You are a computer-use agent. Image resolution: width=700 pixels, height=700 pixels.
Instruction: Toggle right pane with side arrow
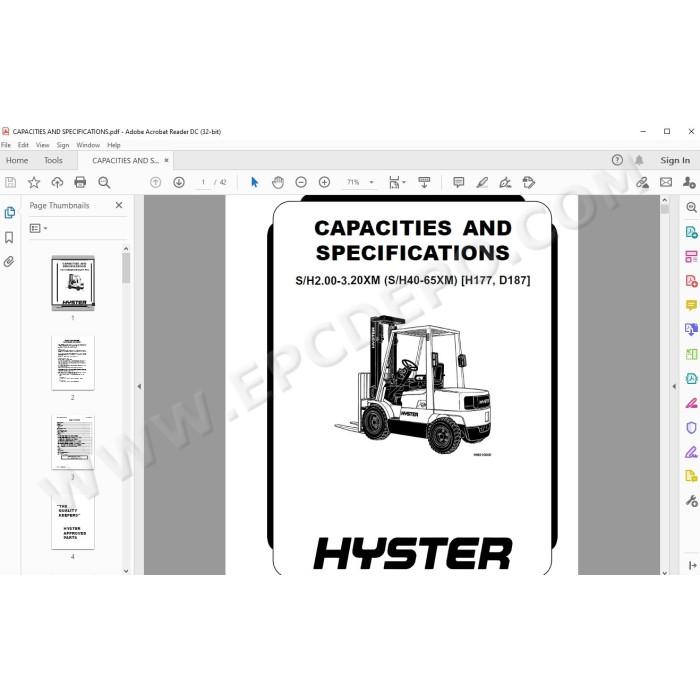click(x=674, y=386)
